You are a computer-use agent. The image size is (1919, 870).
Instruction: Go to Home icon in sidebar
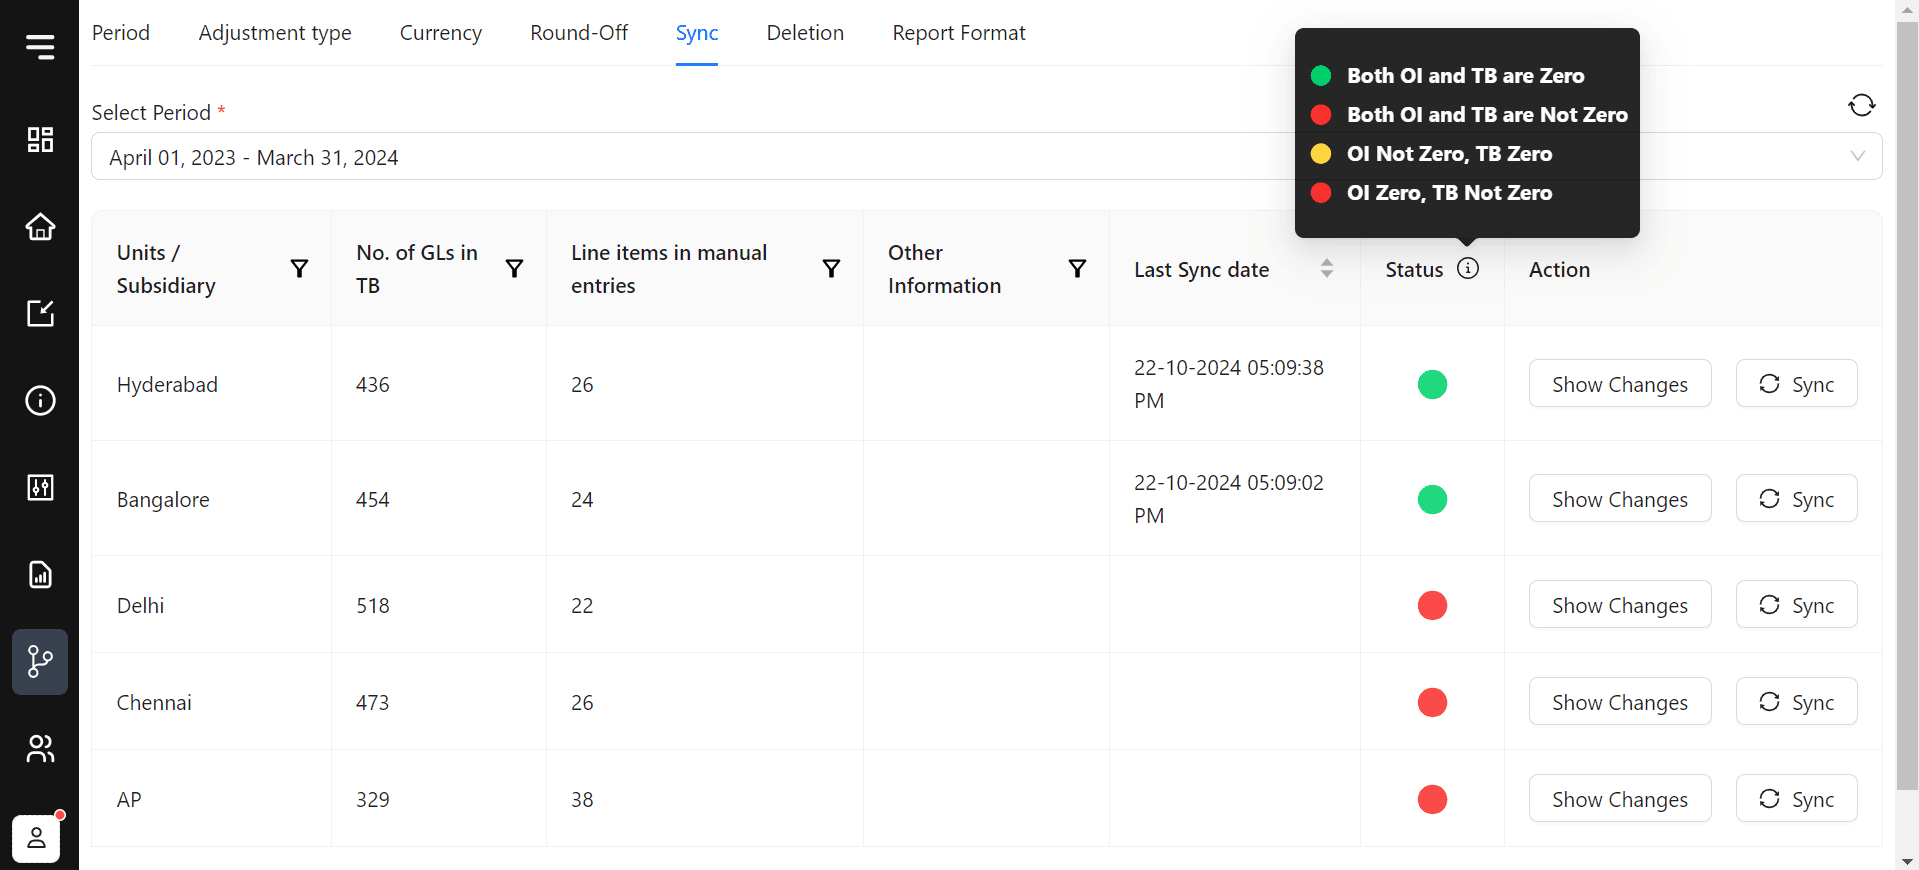click(x=40, y=226)
